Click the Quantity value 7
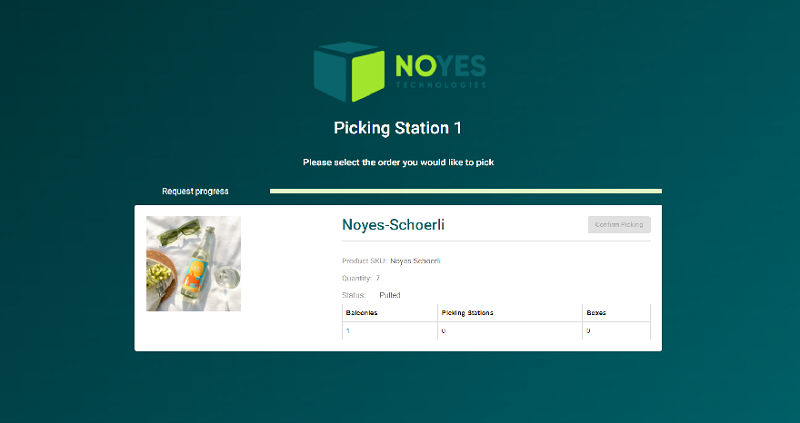Viewport: 800px width, 423px height. tap(378, 278)
